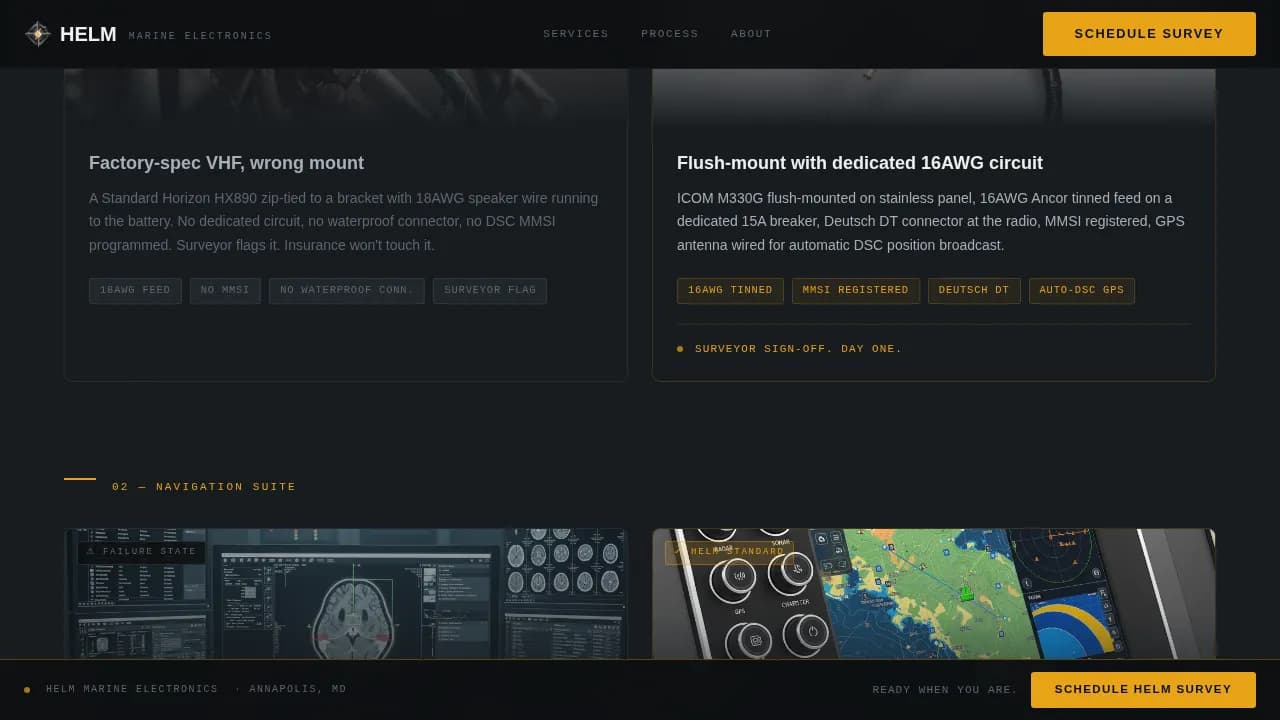
Task: Select the '16AWG TINNED' tag
Action: [x=730, y=291]
